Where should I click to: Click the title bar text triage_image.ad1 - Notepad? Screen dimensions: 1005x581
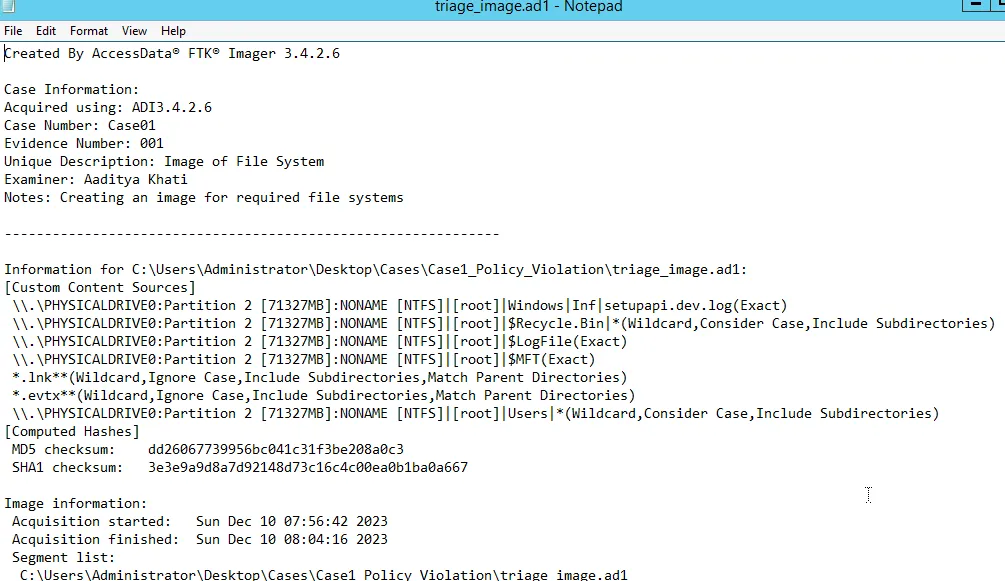click(x=528, y=7)
